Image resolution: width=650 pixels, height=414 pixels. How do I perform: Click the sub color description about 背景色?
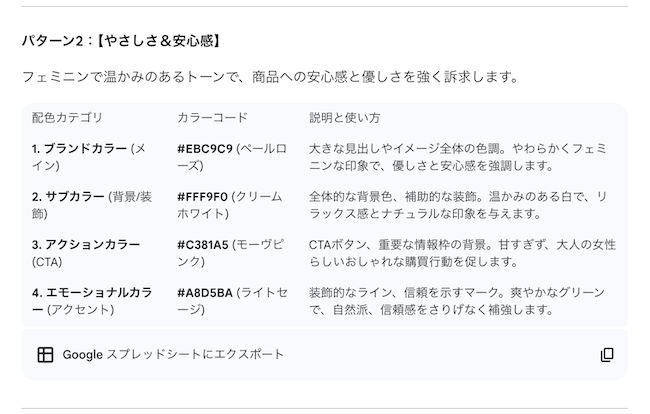click(460, 205)
